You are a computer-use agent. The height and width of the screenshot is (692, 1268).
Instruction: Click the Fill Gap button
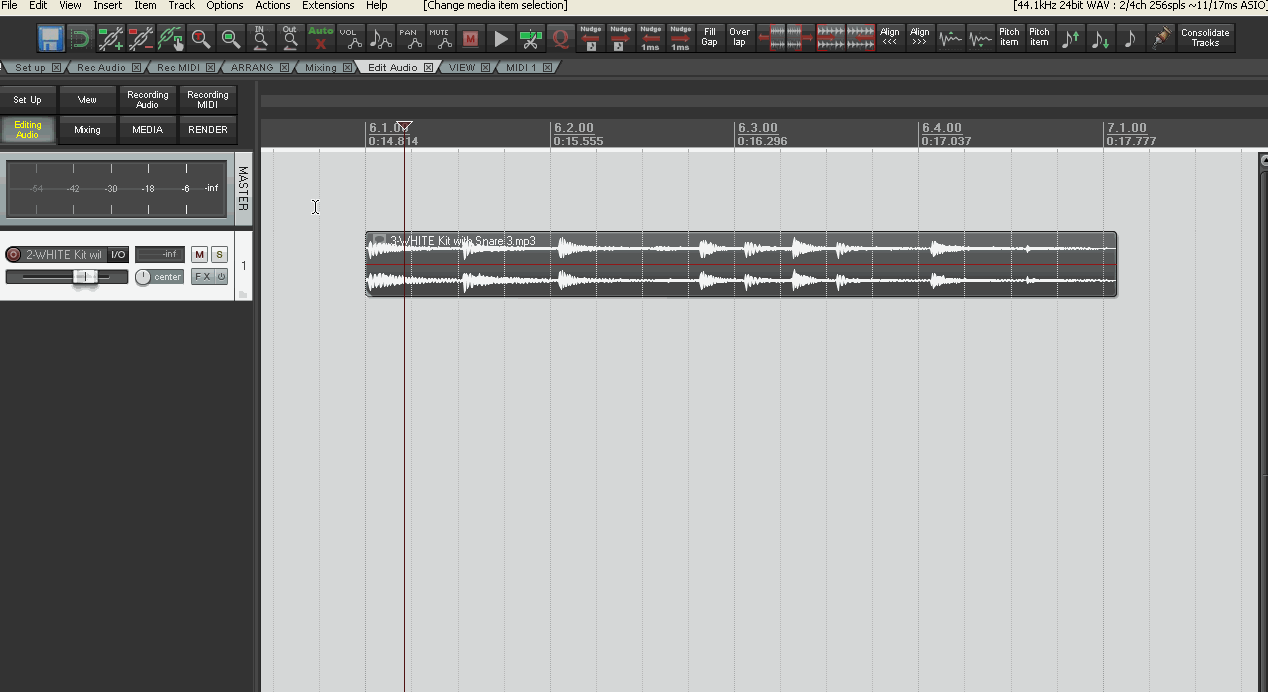point(709,37)
